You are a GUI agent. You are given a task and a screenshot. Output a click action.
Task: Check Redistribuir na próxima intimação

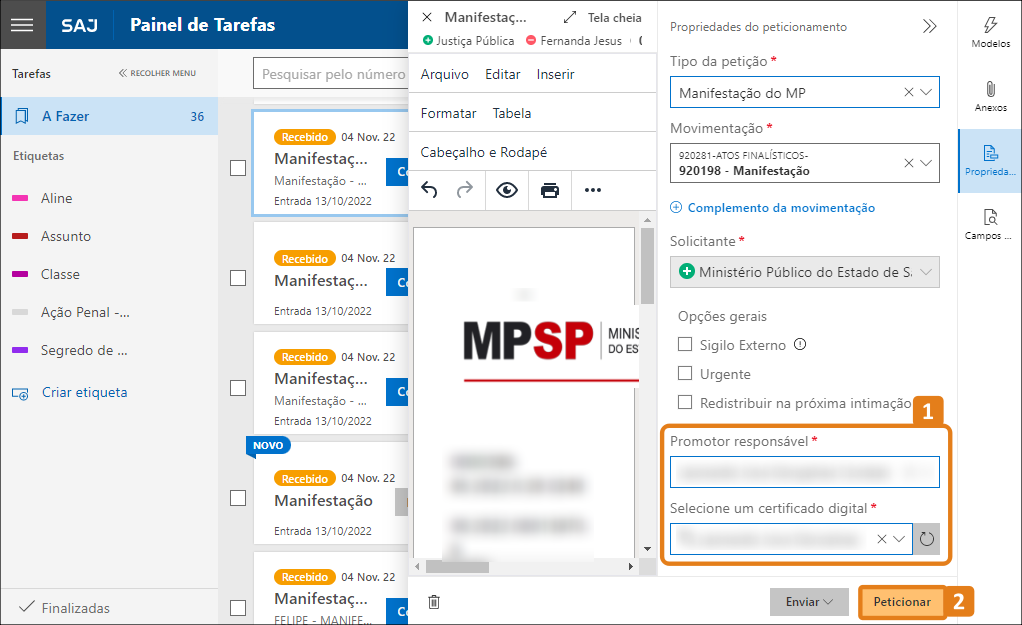pyautogui.click(x=684, y=401)
